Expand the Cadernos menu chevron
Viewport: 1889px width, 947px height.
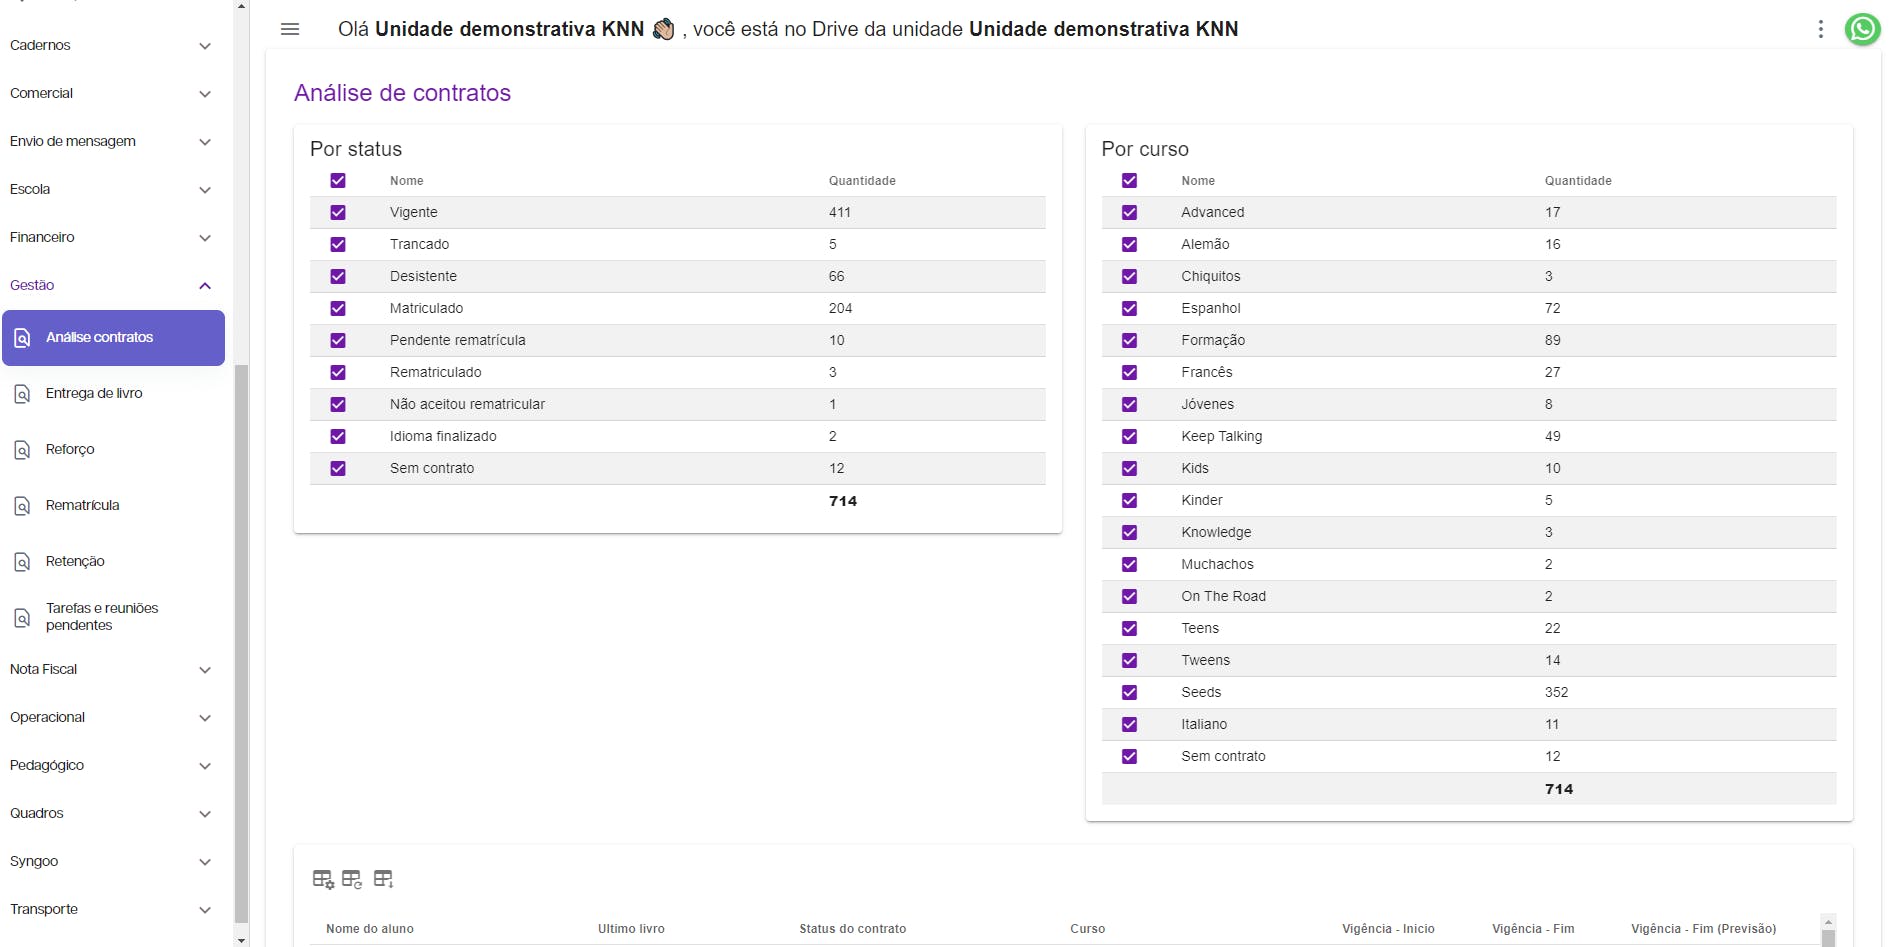coord(205,46)
